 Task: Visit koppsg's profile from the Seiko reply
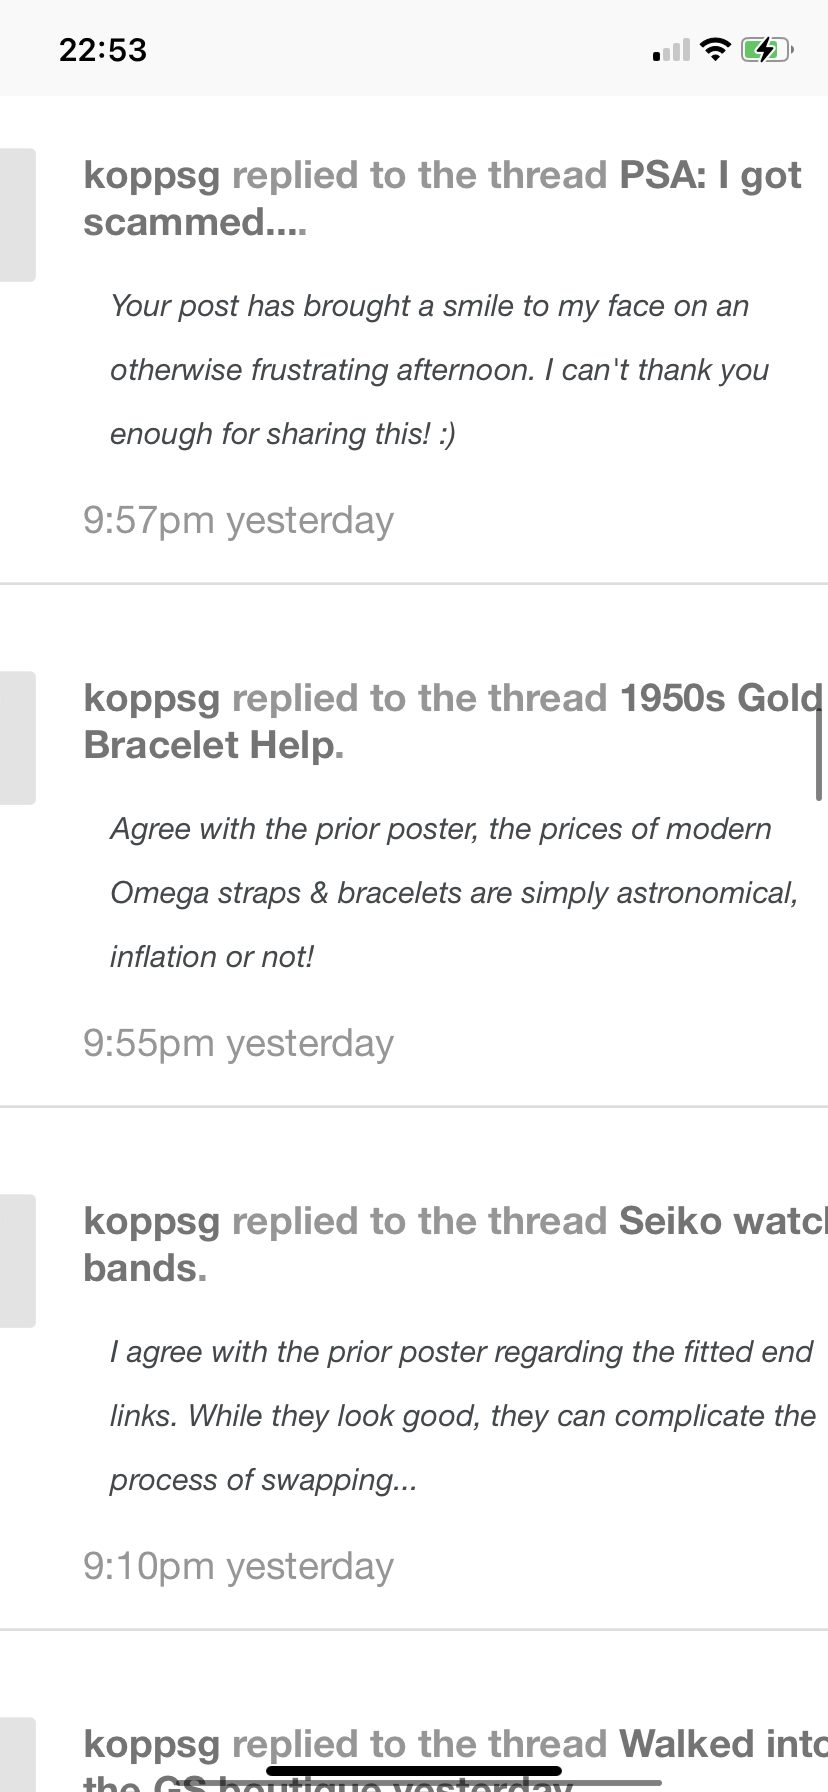coord(151,1222)
